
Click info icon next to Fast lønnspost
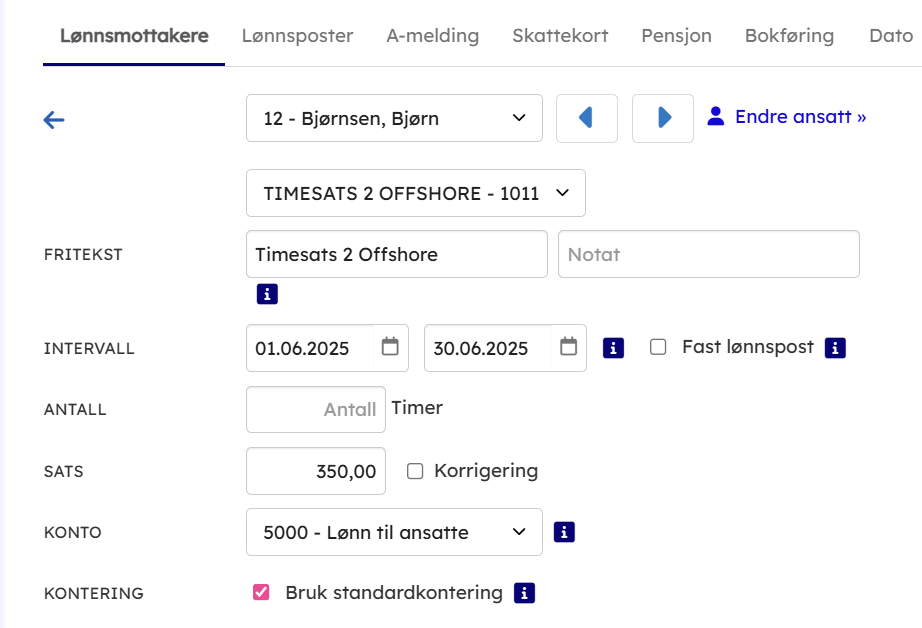point(835,348)
